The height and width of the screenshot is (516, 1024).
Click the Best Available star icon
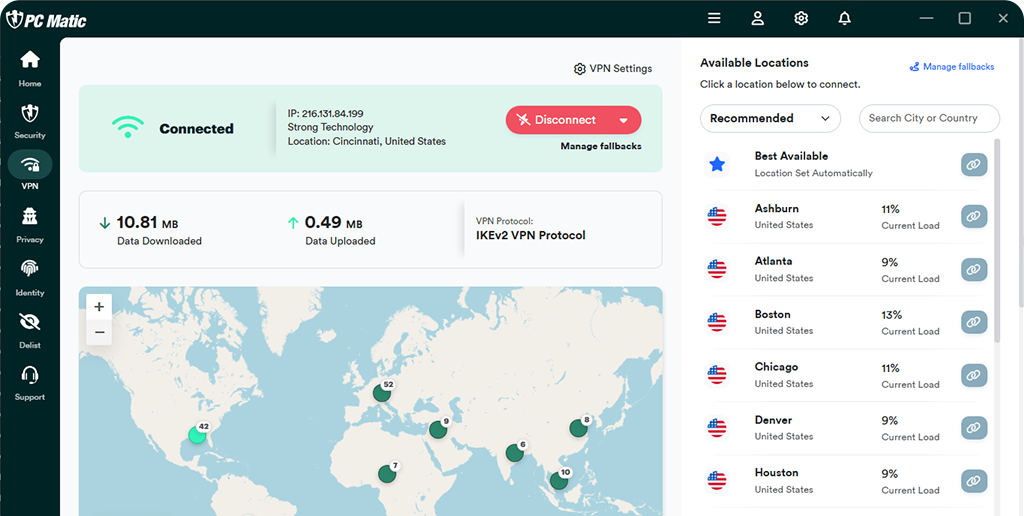(x=717, y=164)
